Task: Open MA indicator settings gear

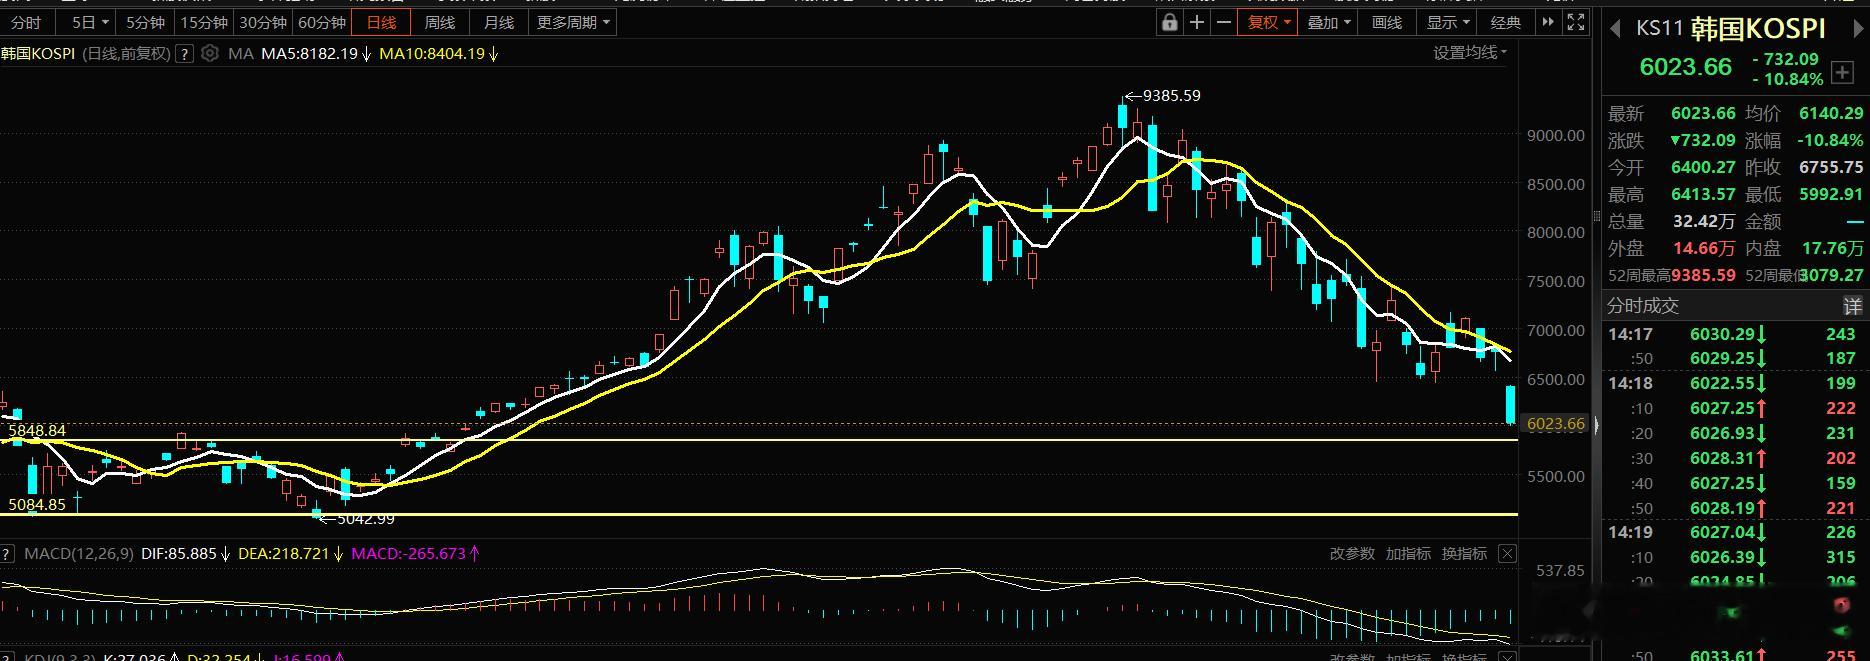Action: pyautogui.click(x=210, y=54)
